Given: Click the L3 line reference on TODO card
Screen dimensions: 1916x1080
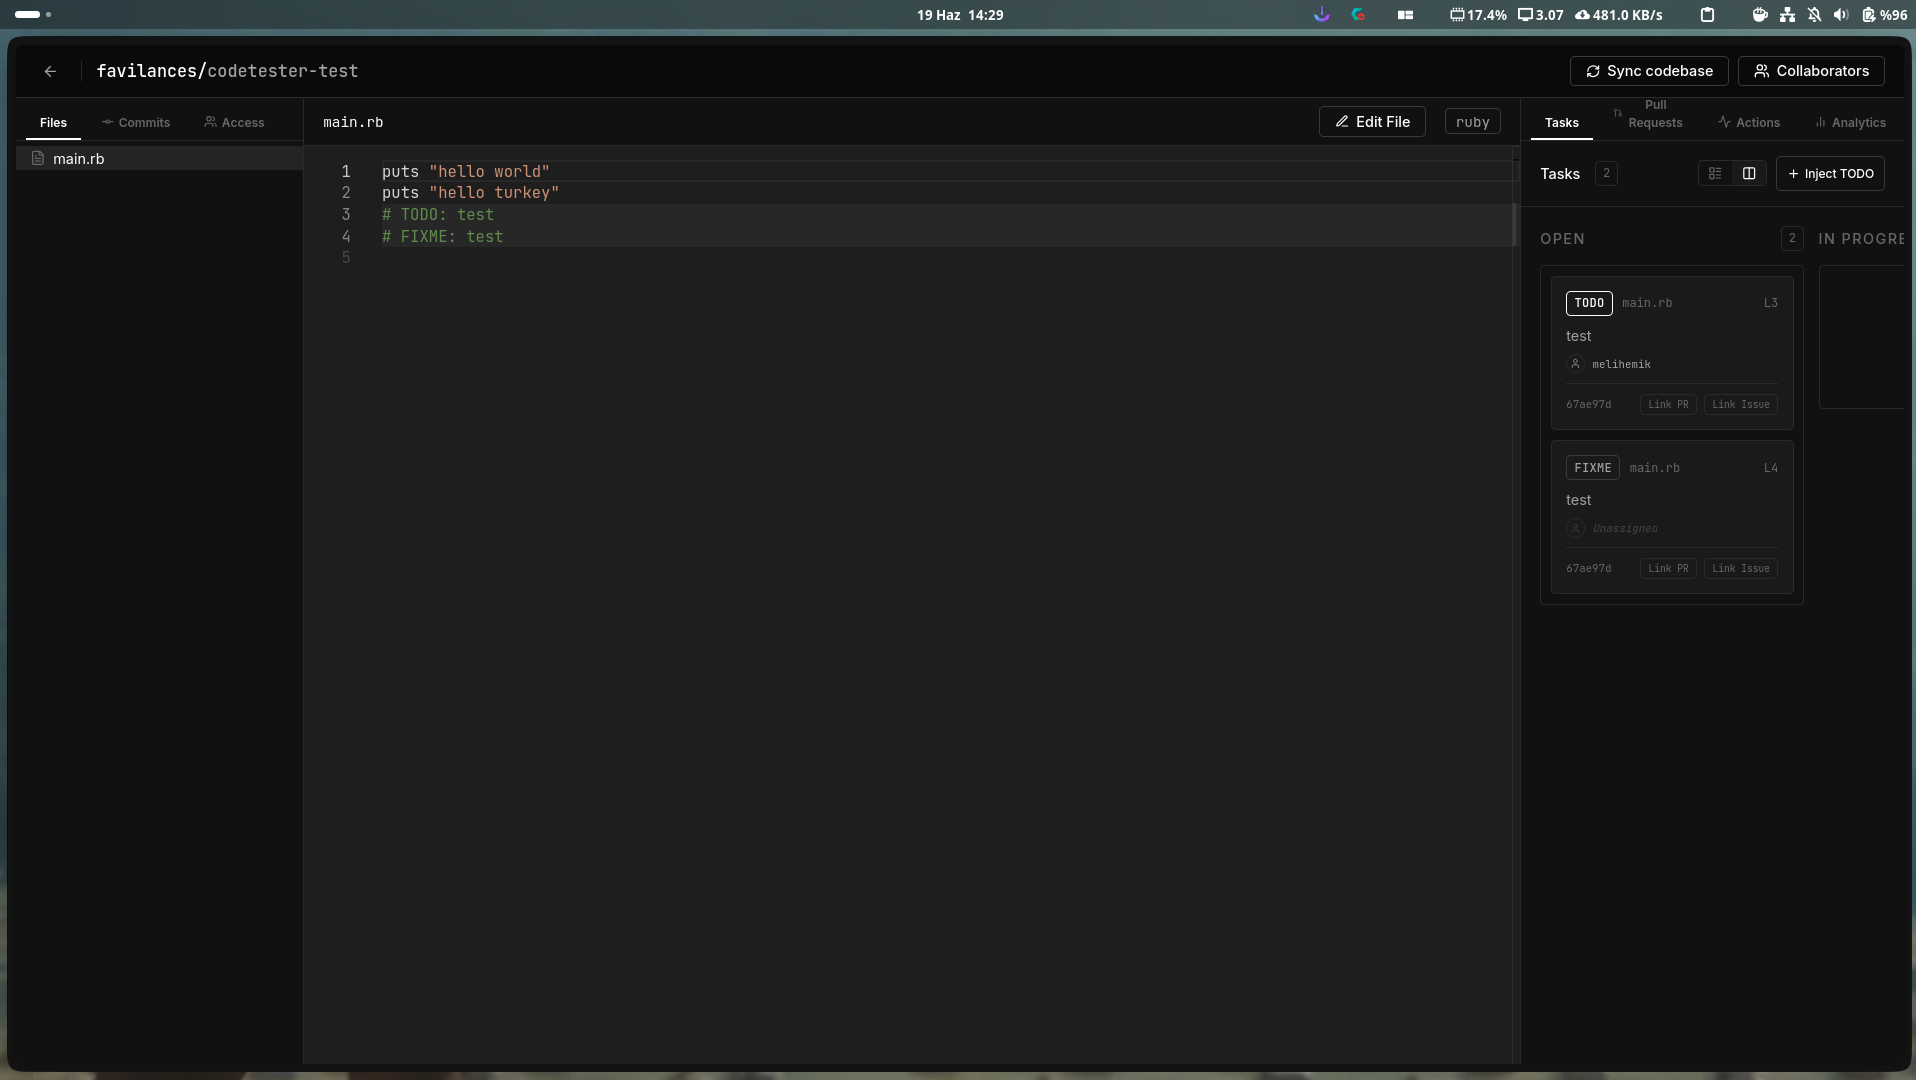Looking at the screenshot, I should (x=1770, y=303).
